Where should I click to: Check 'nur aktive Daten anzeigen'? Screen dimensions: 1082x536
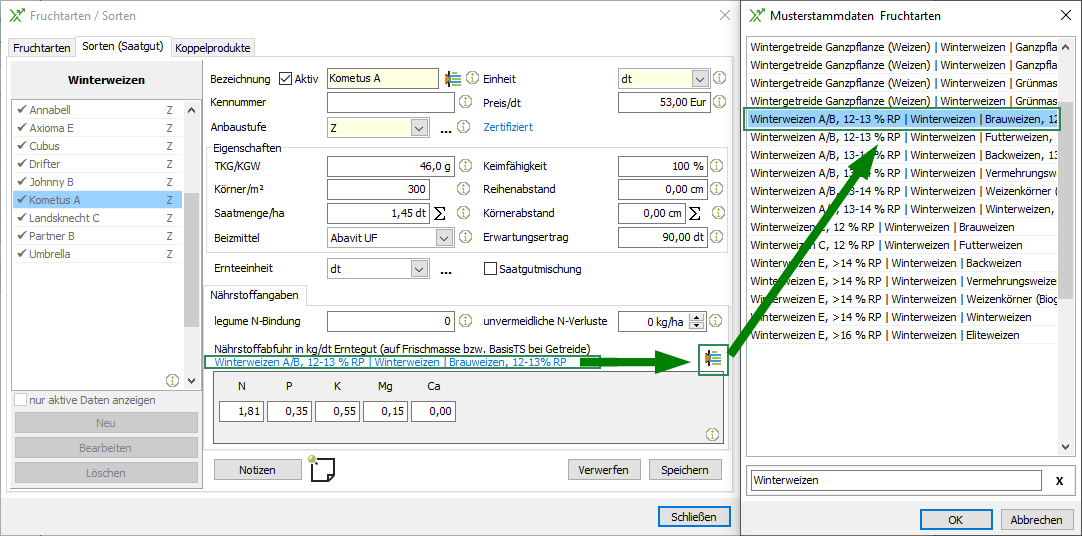20,400
